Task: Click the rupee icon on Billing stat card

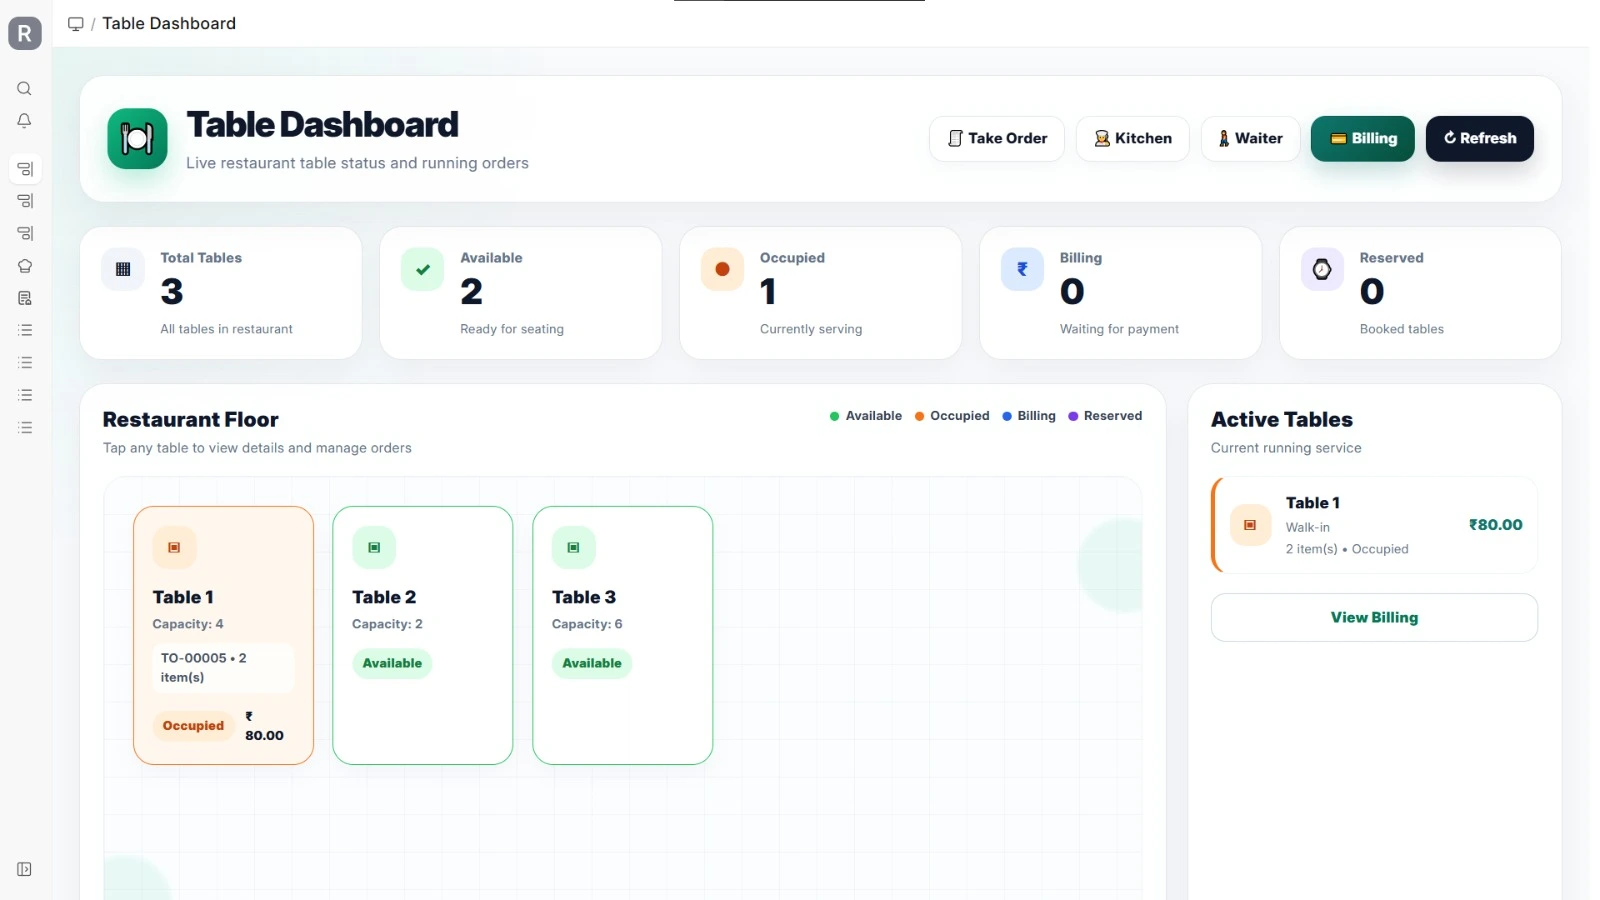Action: [x=1022, y=269]
